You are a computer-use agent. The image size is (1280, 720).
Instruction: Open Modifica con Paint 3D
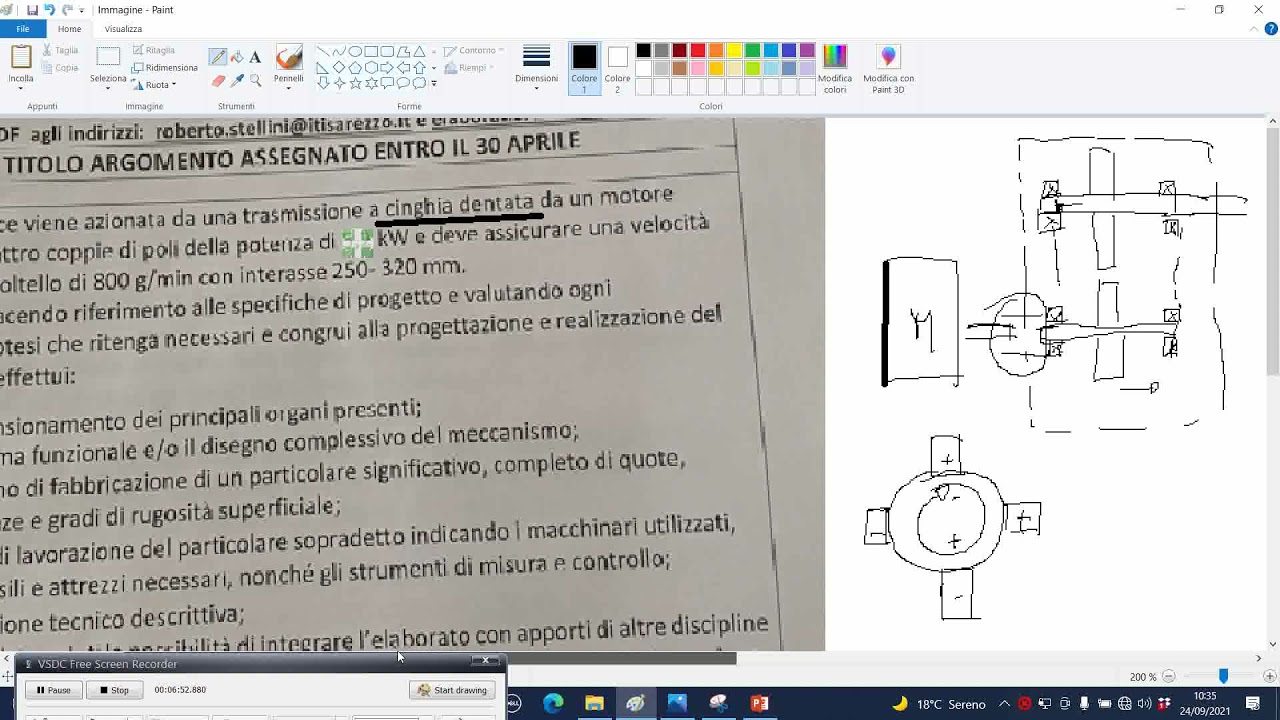point(888,69)
